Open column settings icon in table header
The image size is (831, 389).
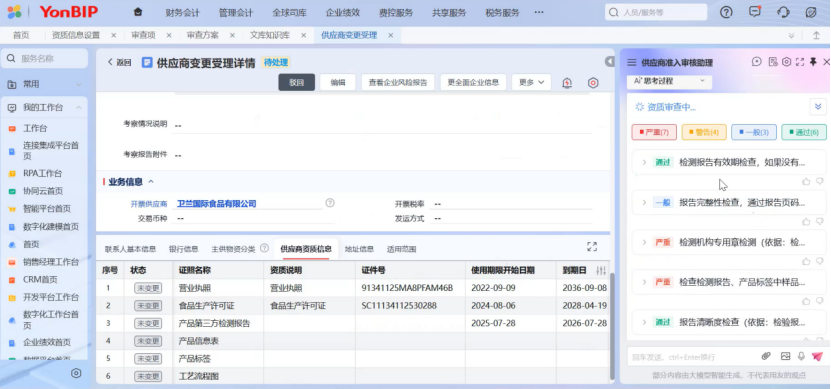(x=601, y=270)
